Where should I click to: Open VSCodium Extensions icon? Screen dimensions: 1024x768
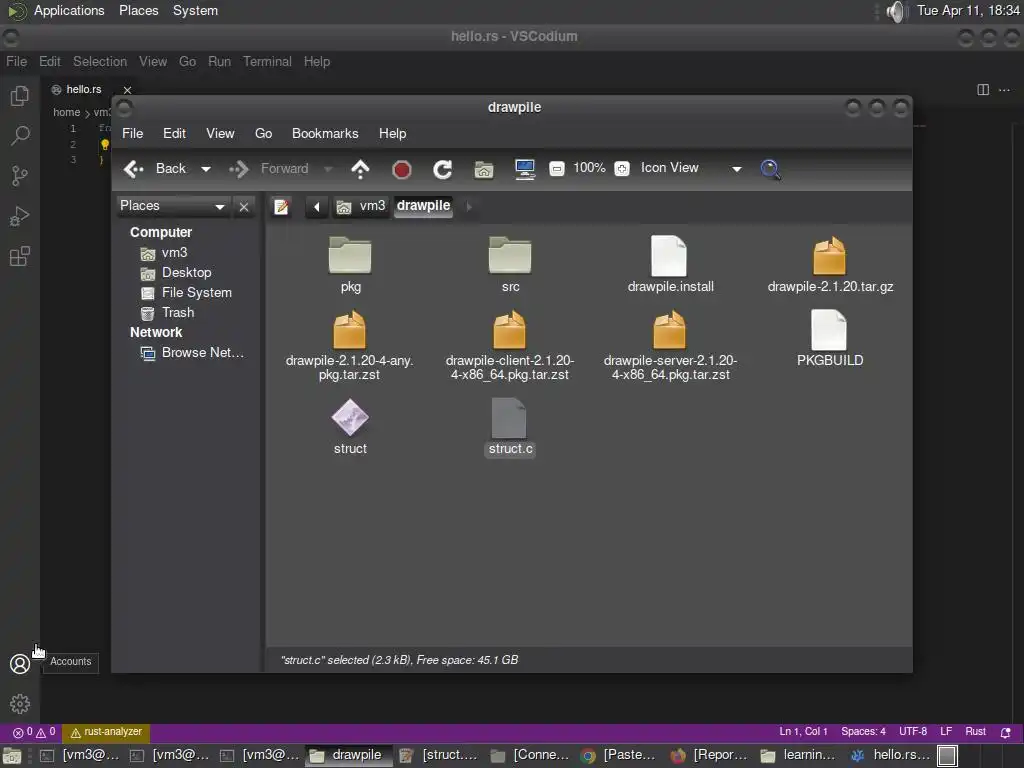coord(20,256)
